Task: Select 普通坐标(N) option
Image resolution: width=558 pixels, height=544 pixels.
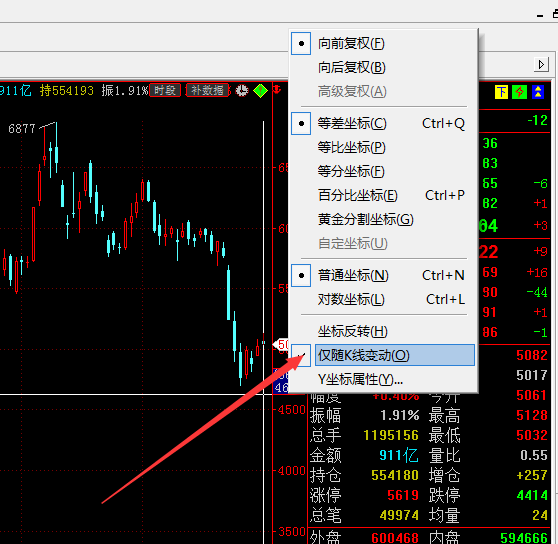Action: tap(383, 275)
